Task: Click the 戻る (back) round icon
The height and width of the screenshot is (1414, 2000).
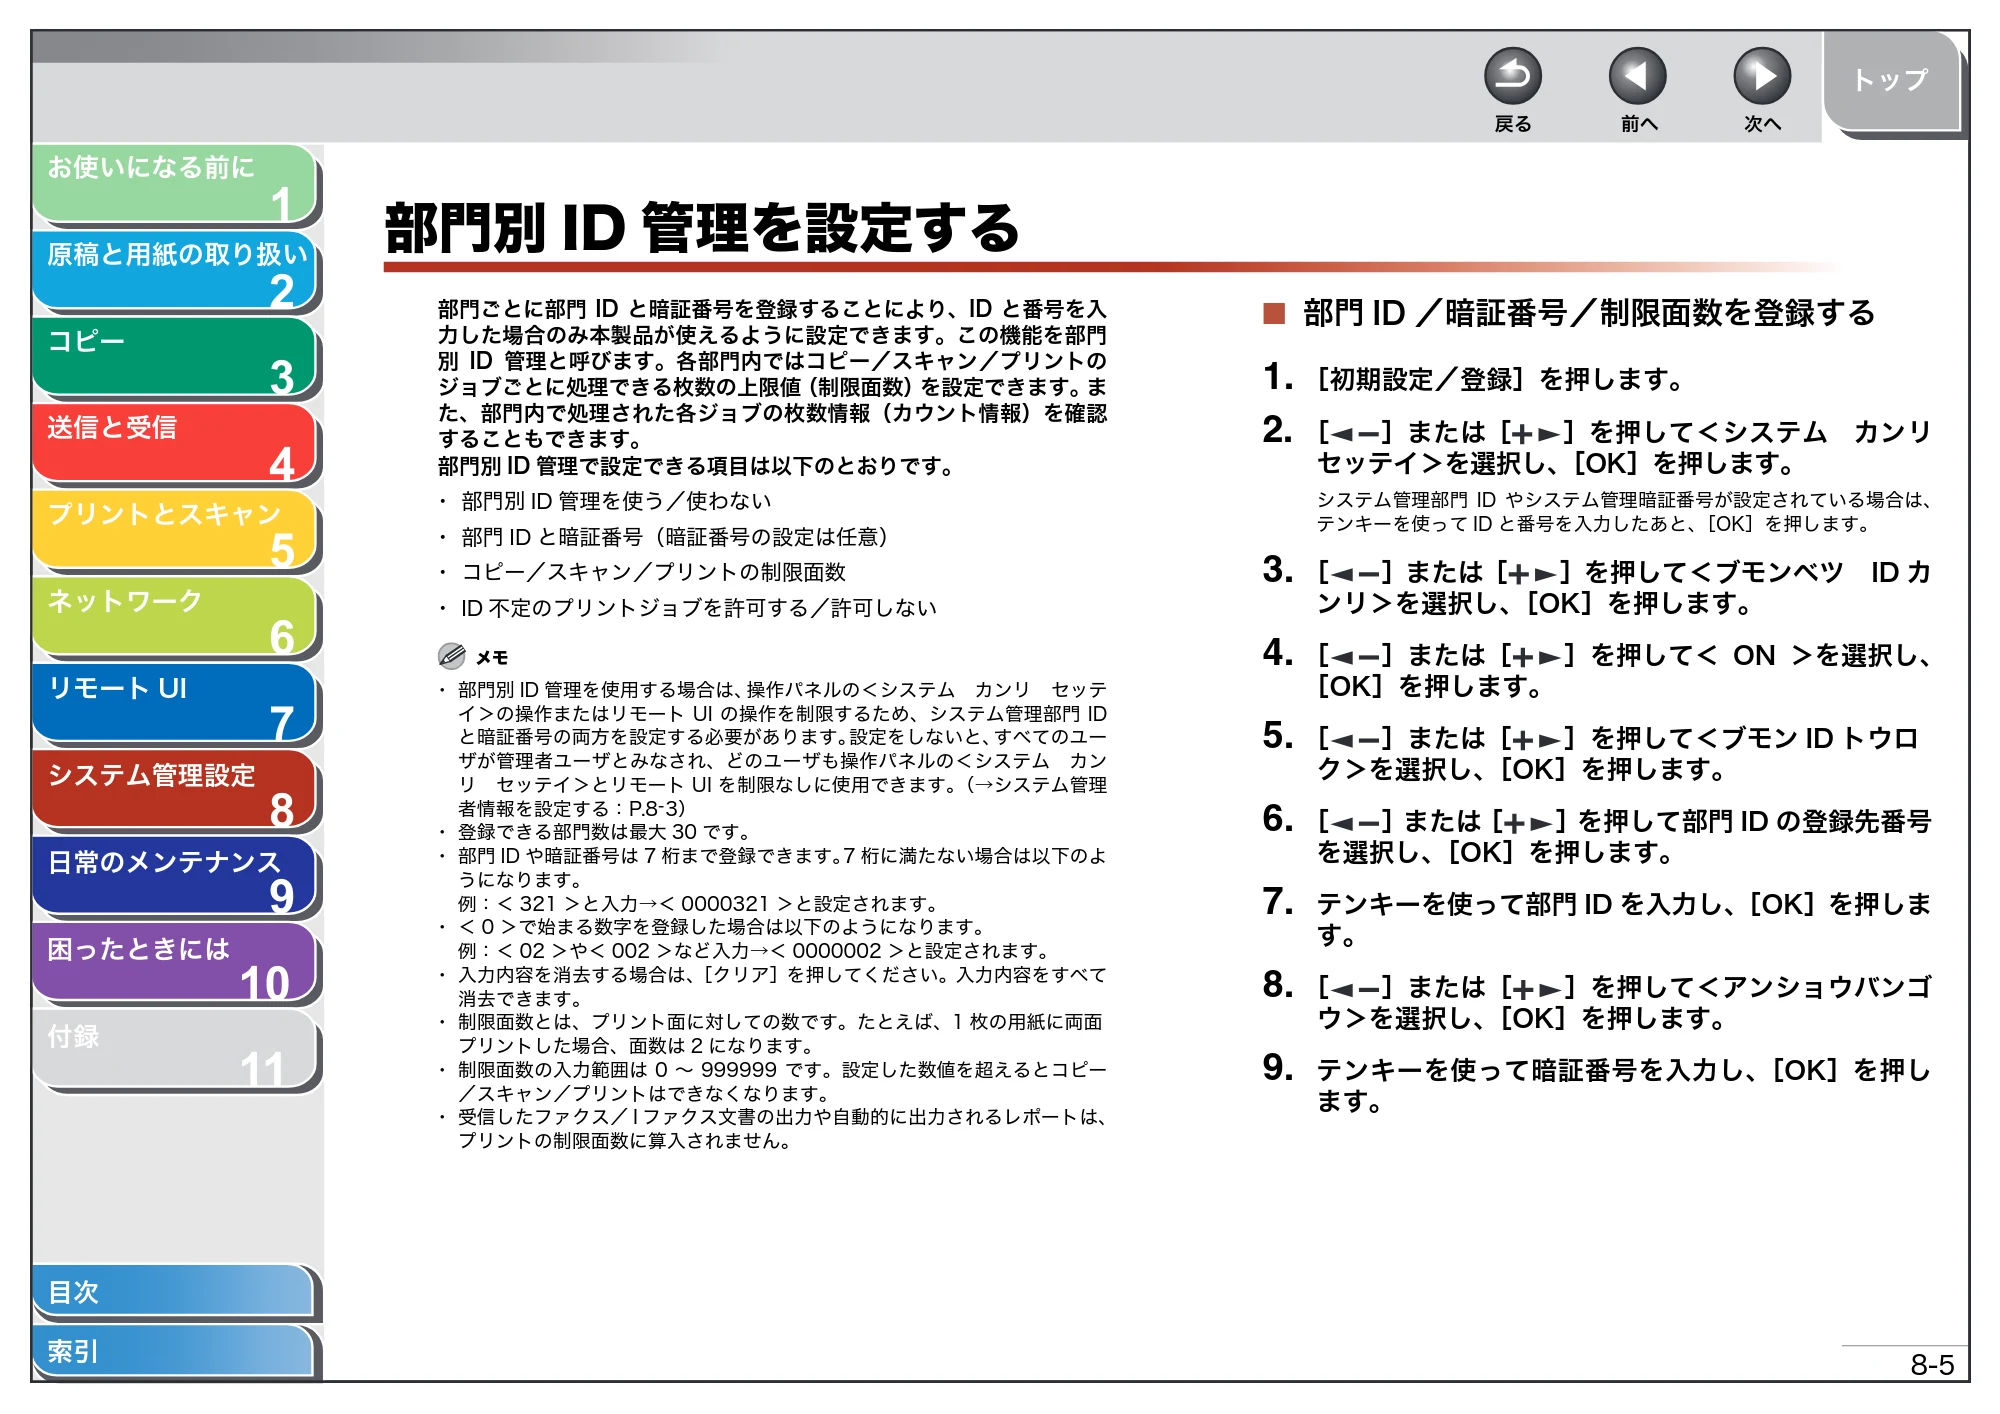Action: tap(1512, 76)
